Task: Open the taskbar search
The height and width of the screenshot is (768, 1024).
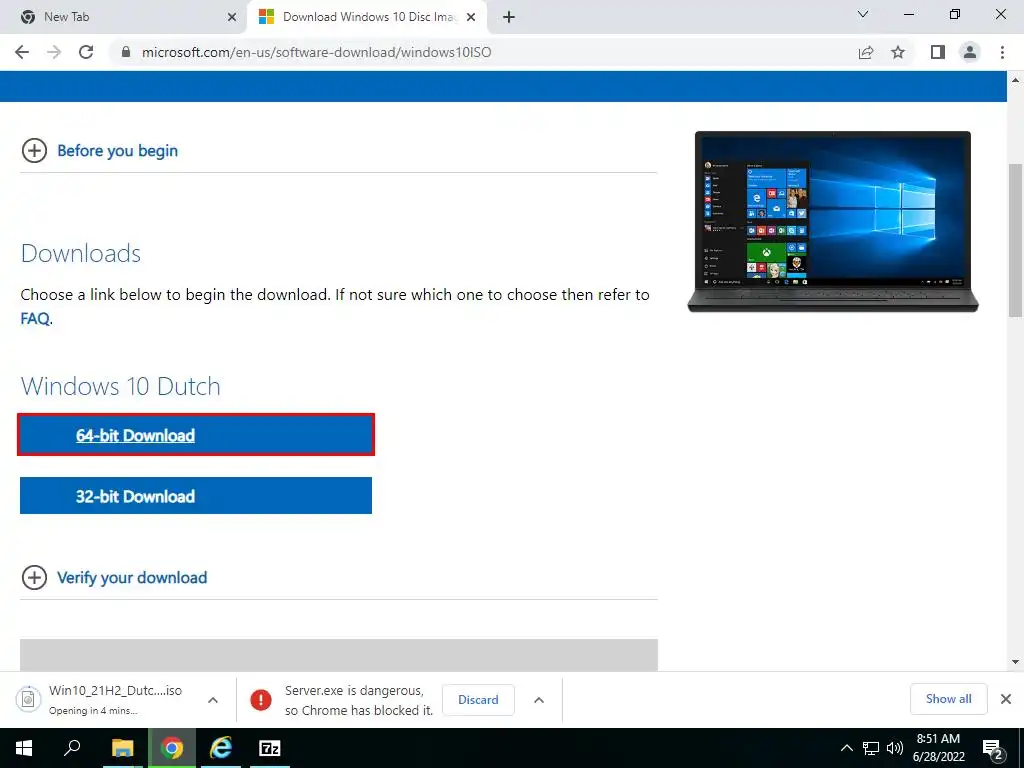Action: (72, 748)
